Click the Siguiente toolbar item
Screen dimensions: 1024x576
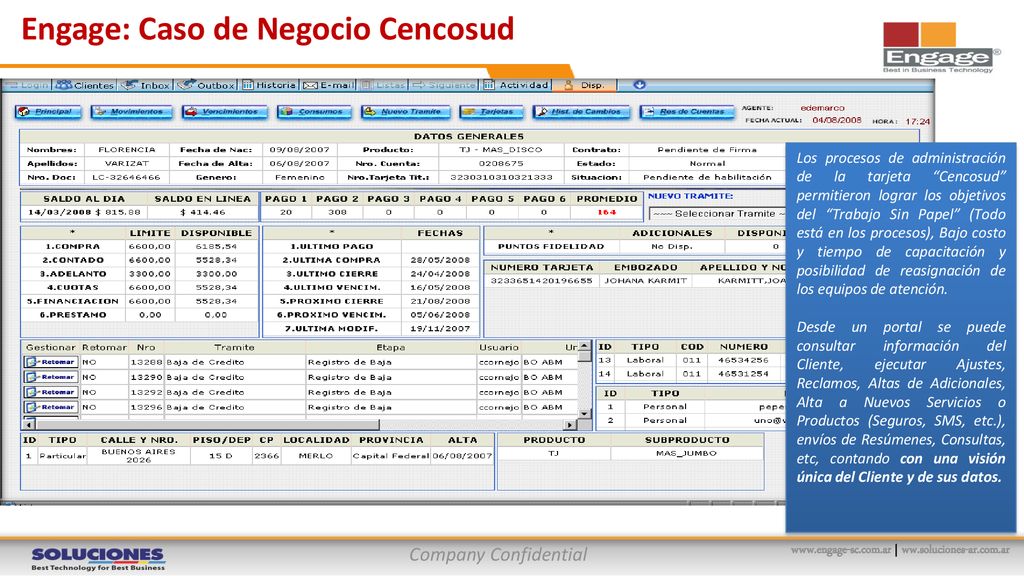click(444, 85)
